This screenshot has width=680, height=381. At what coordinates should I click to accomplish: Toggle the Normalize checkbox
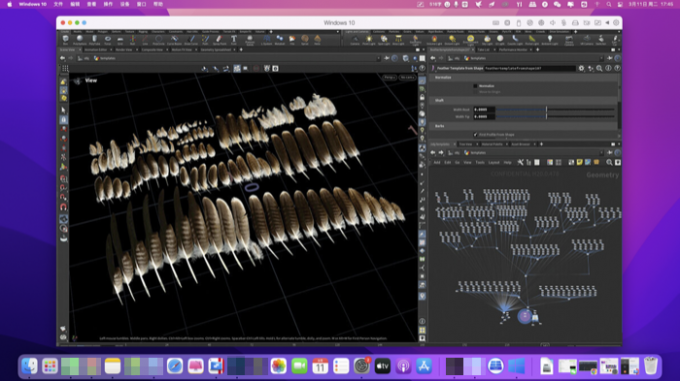click(475, 86)
